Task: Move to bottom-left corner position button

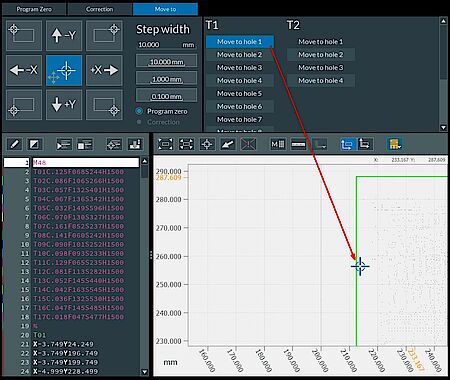Action: 24,105
